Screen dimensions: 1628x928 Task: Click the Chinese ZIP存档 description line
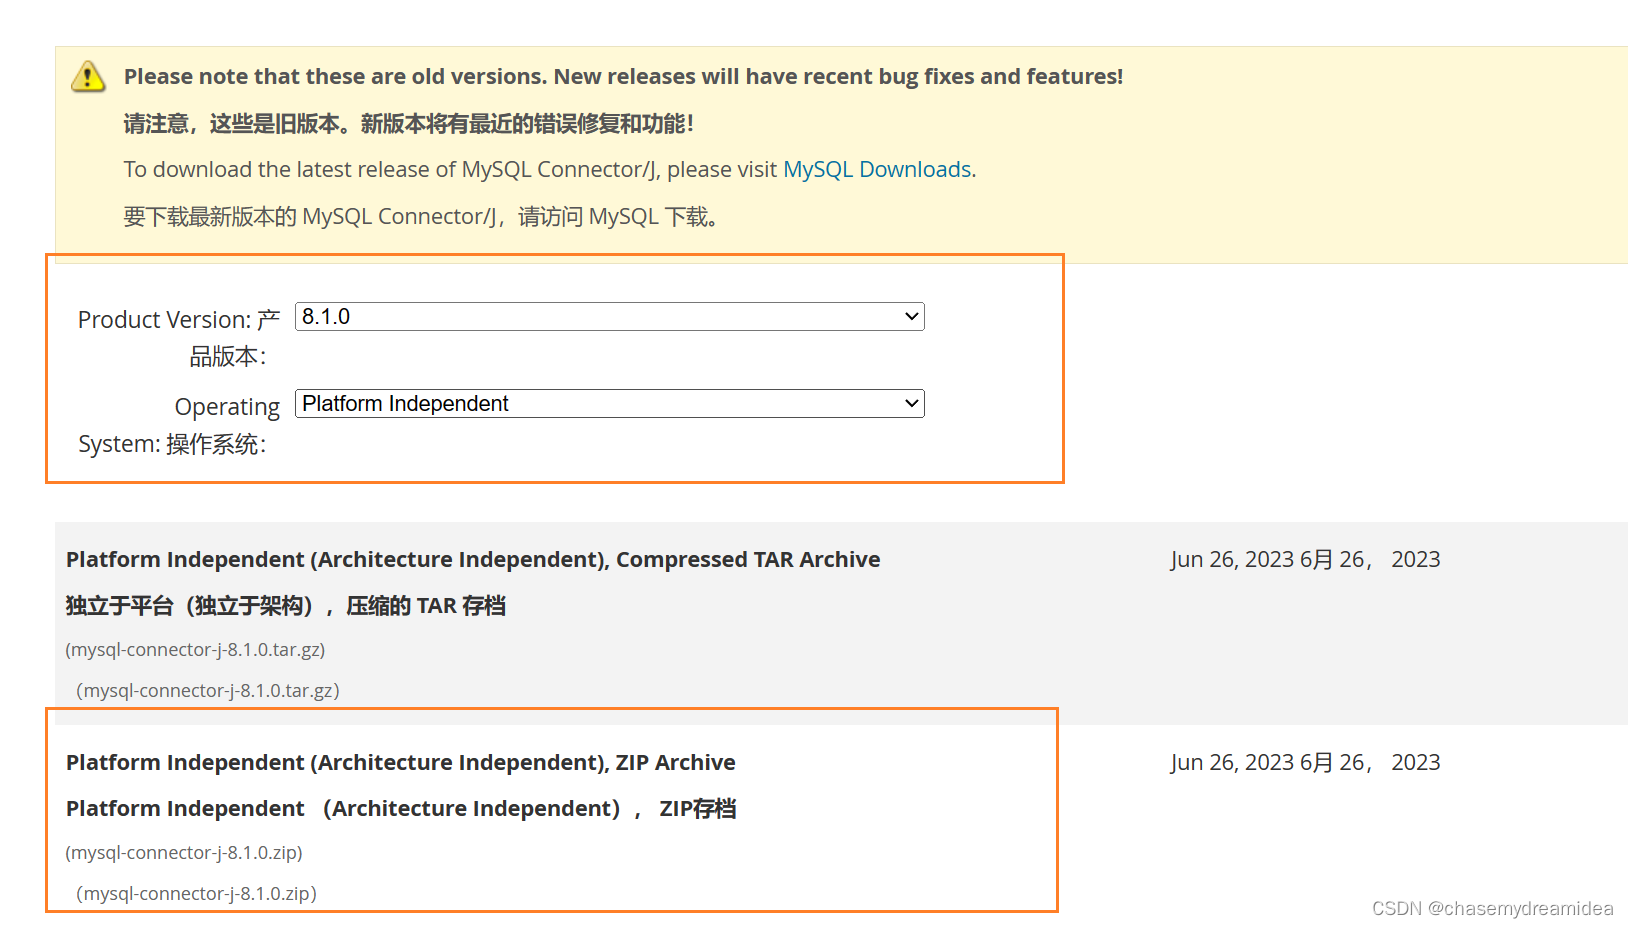401,809
